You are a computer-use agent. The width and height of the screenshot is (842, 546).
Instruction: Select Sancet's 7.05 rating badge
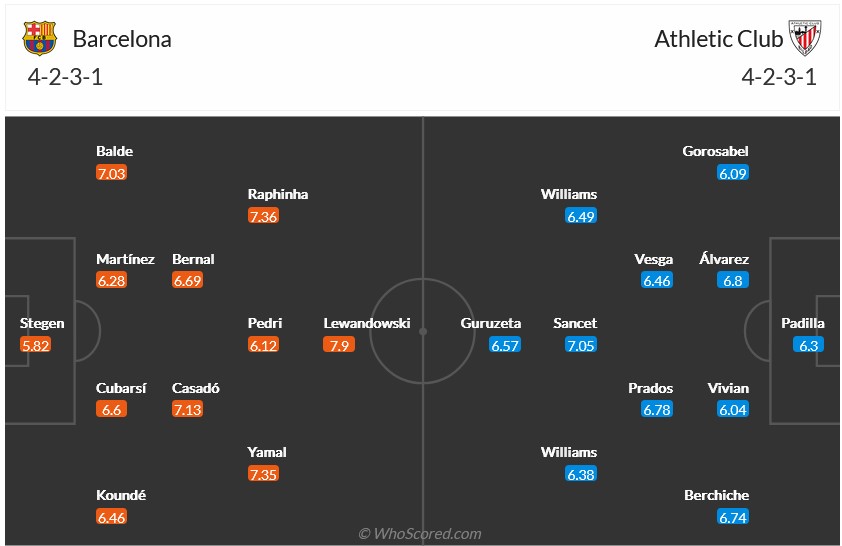[580, 345]
